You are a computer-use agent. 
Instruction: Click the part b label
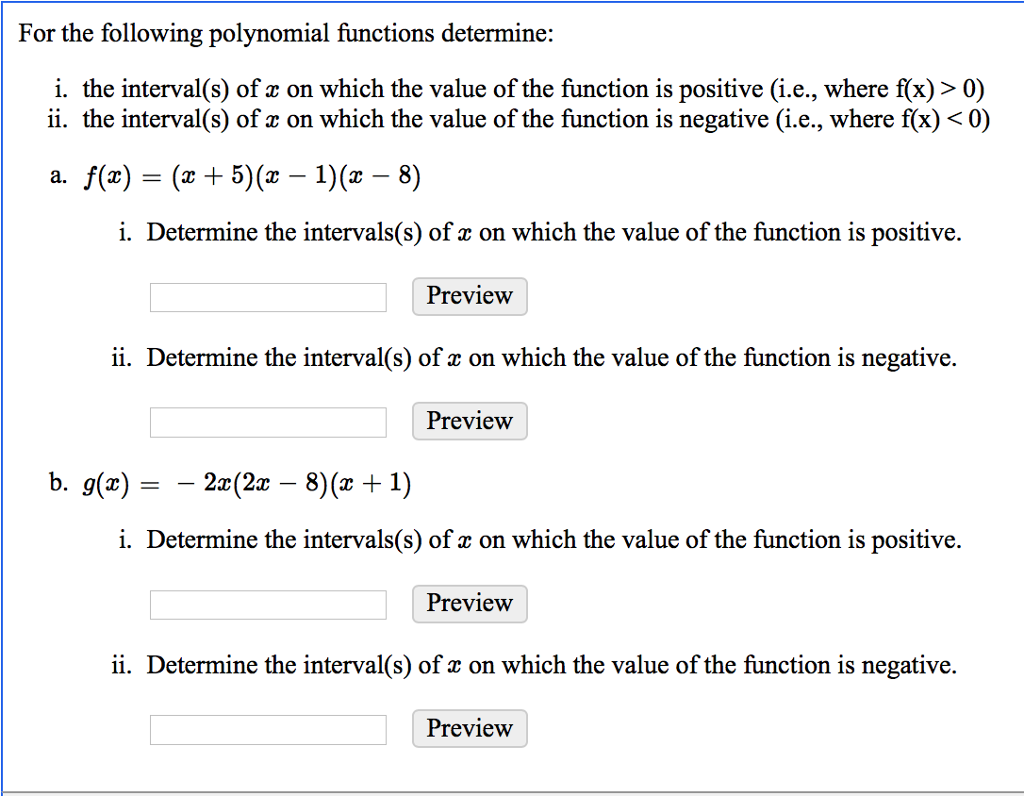[57, 482]
